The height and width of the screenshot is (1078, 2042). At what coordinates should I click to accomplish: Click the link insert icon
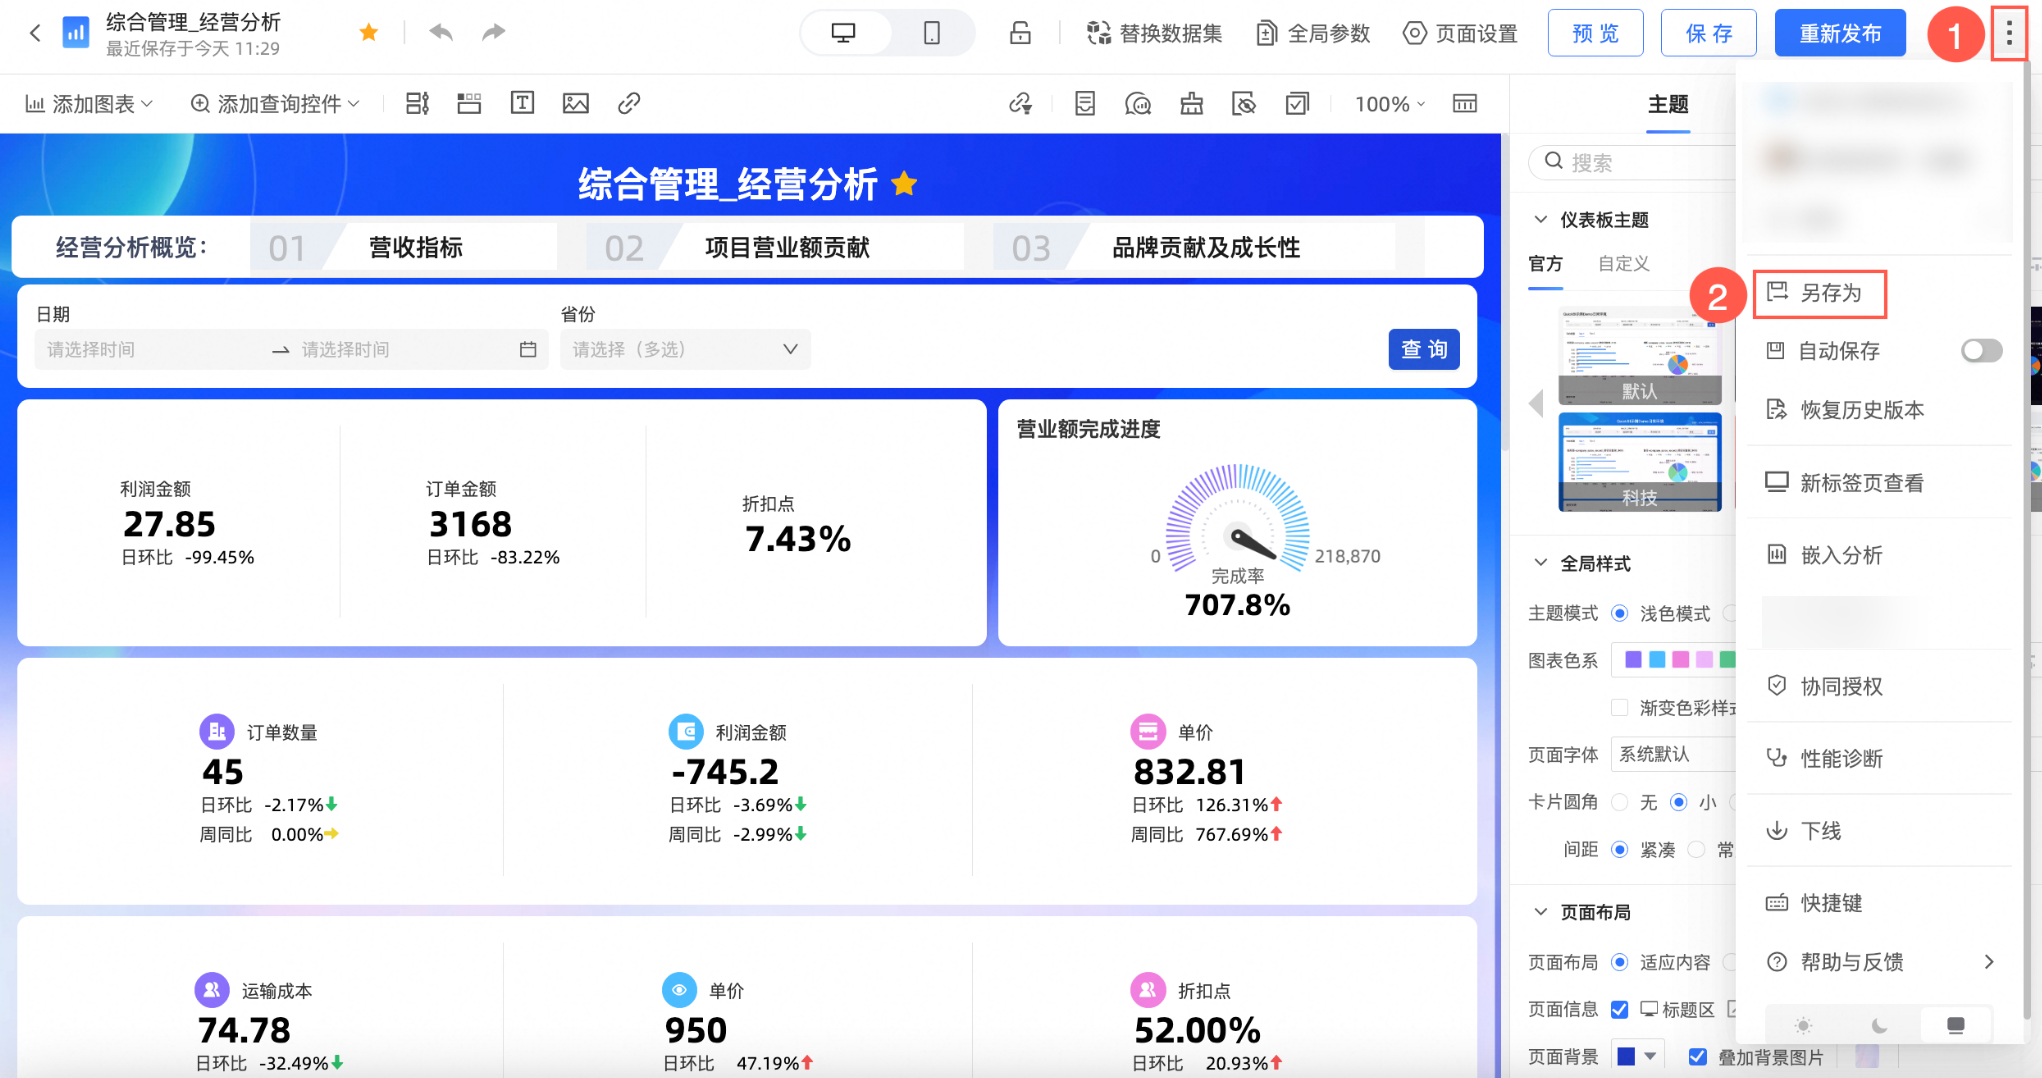coord(629,103)
